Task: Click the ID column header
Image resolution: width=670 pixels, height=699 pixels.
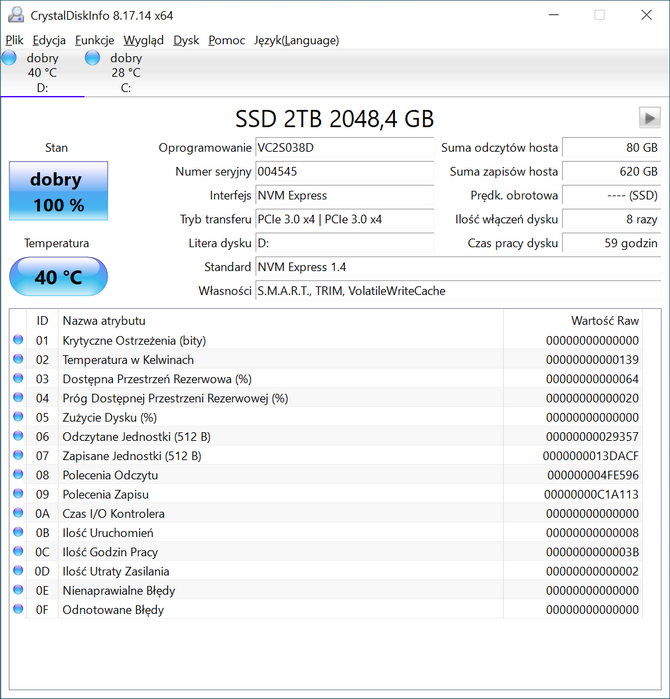Action: 42,321
